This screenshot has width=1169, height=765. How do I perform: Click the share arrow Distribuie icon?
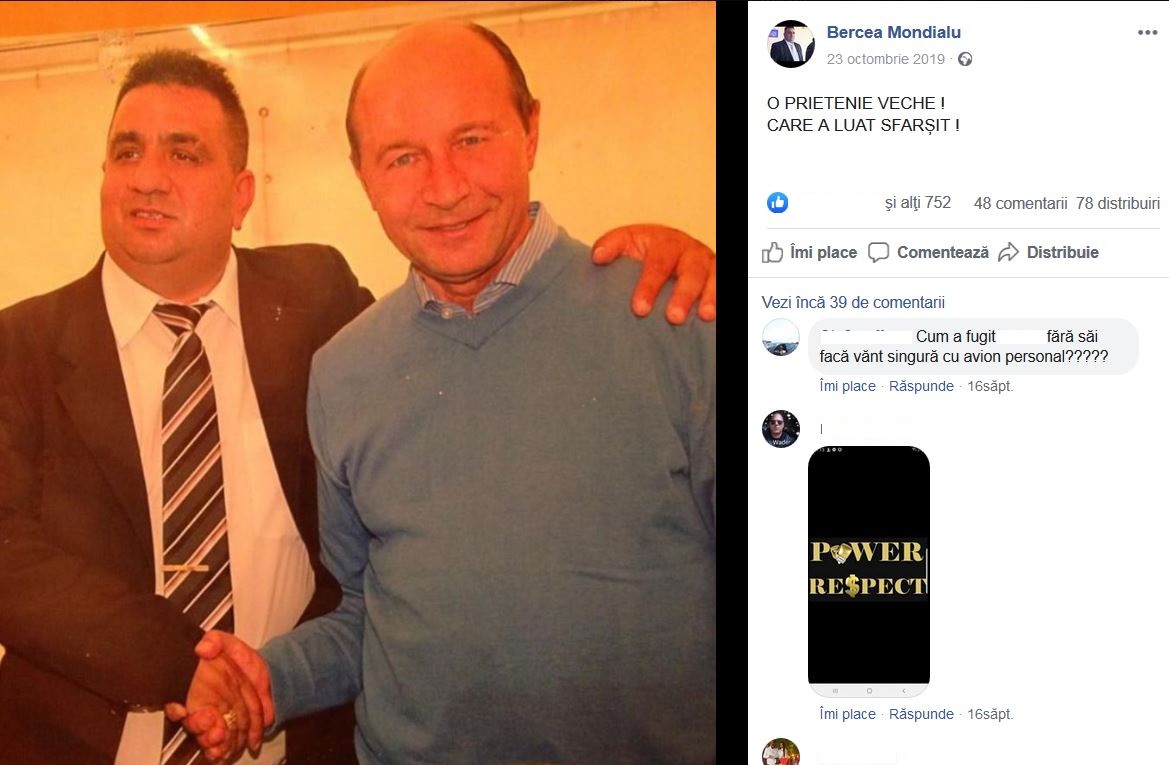tap(1008, 252)
